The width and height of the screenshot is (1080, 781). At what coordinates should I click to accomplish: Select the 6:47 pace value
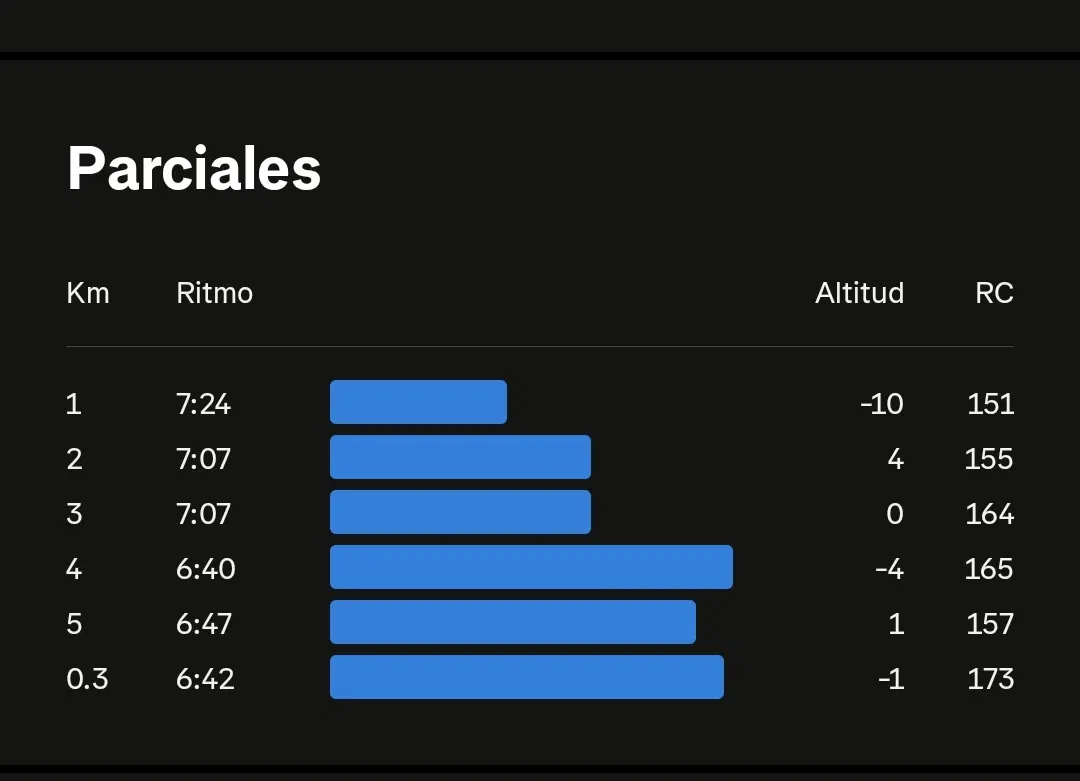204,624
